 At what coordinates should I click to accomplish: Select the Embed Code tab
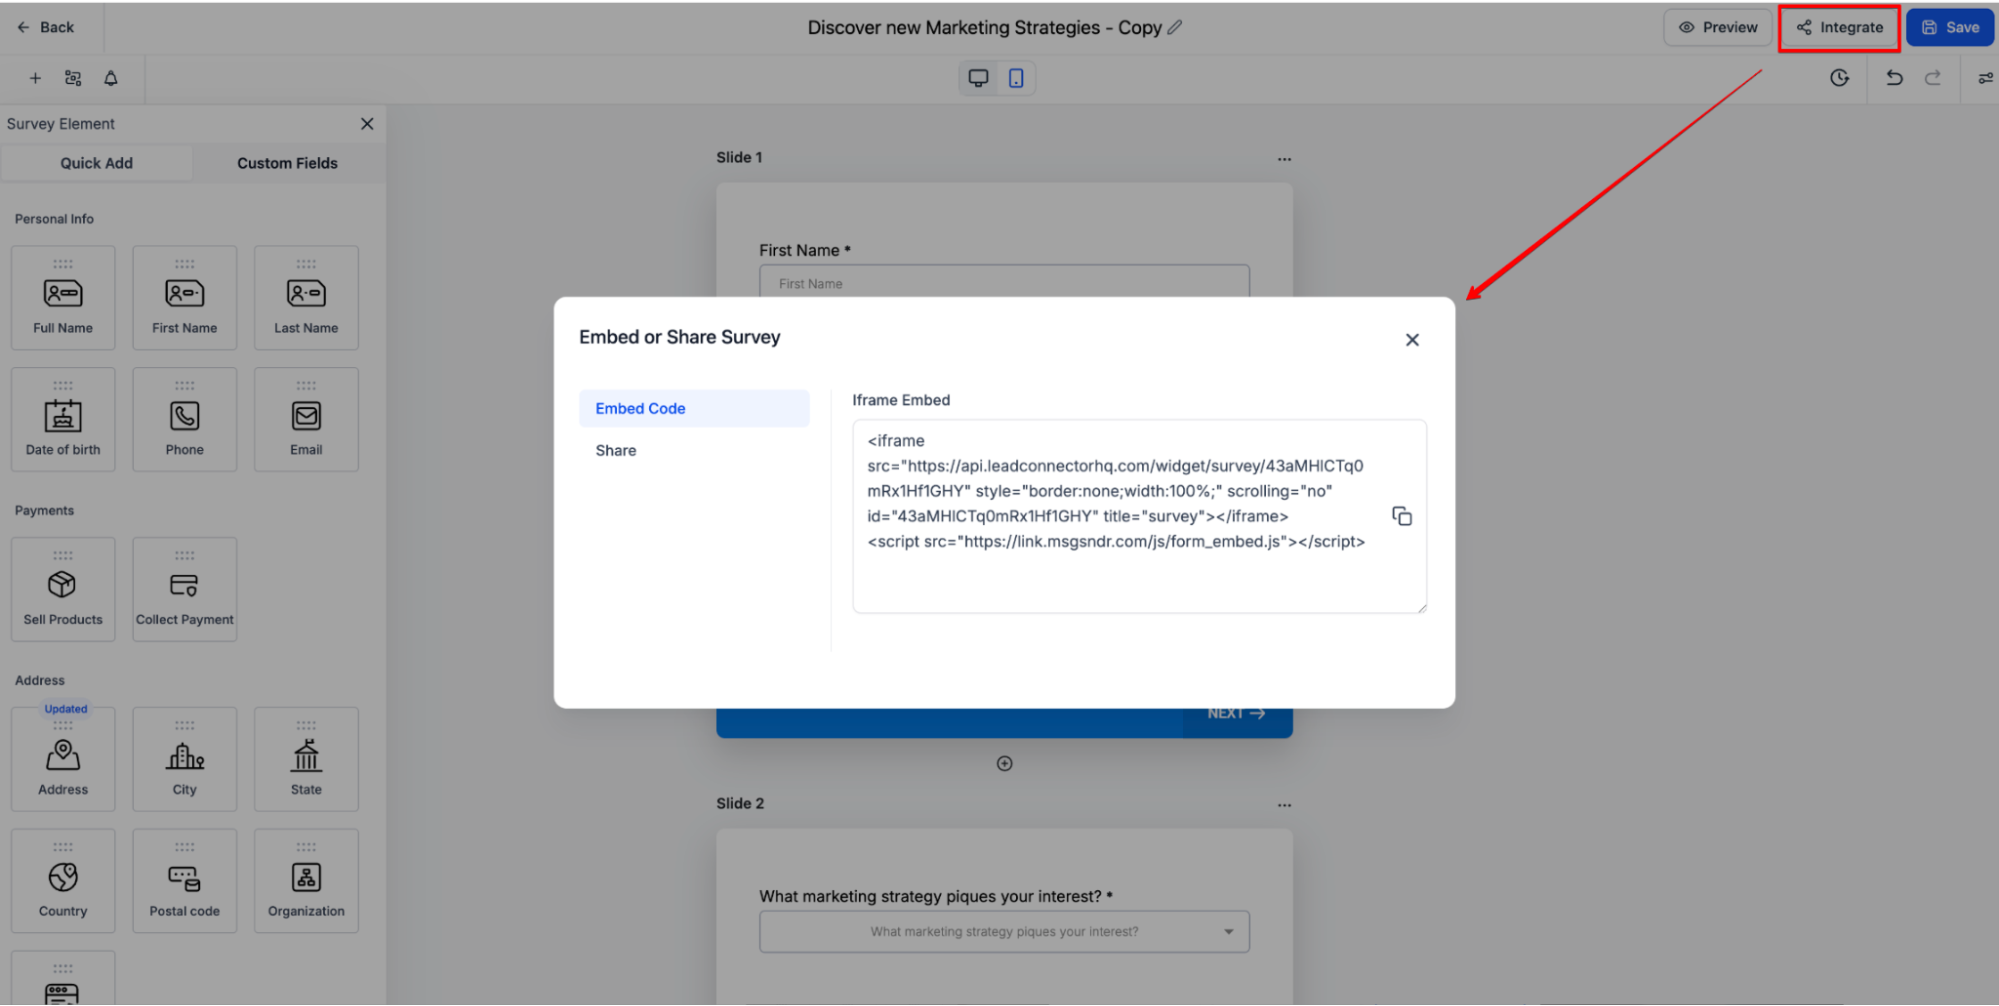coord(694,409)
